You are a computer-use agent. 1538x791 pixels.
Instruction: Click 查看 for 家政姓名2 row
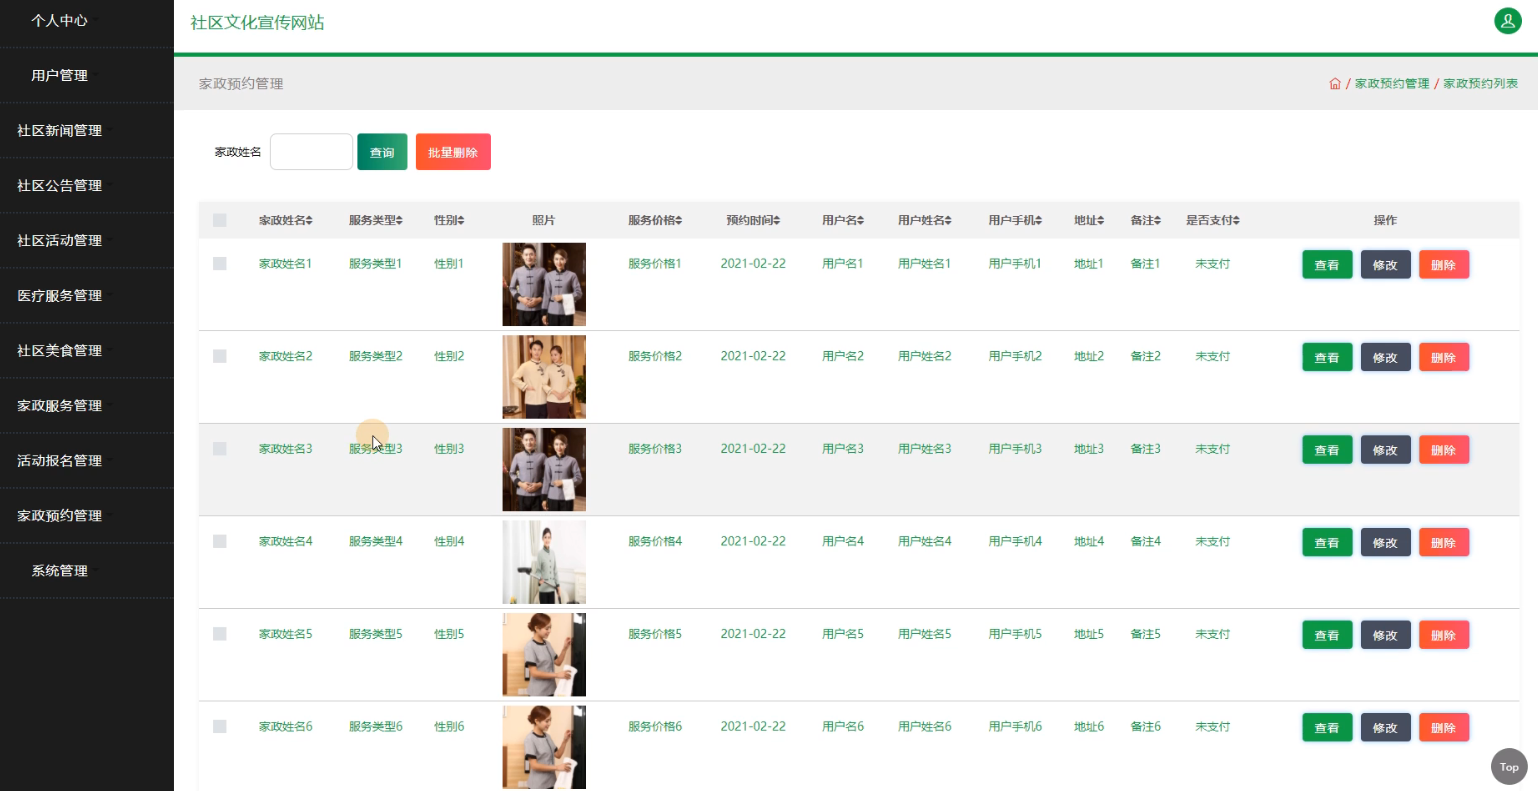(1327, 357)
